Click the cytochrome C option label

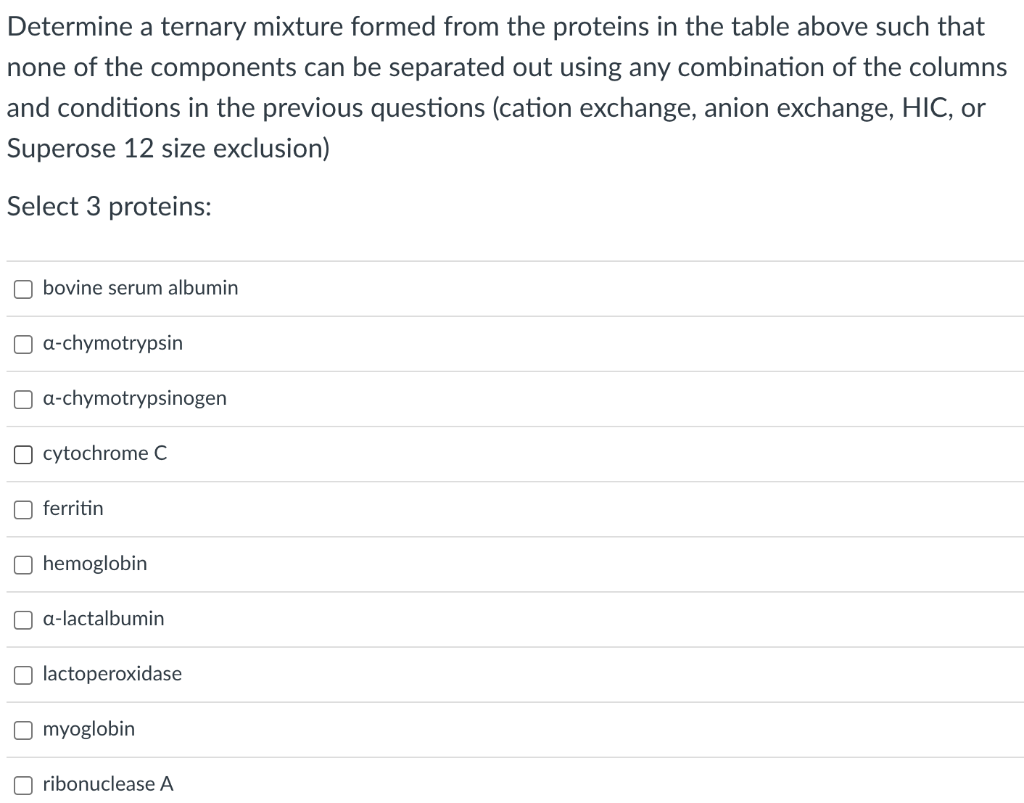(x=104, y=453)
